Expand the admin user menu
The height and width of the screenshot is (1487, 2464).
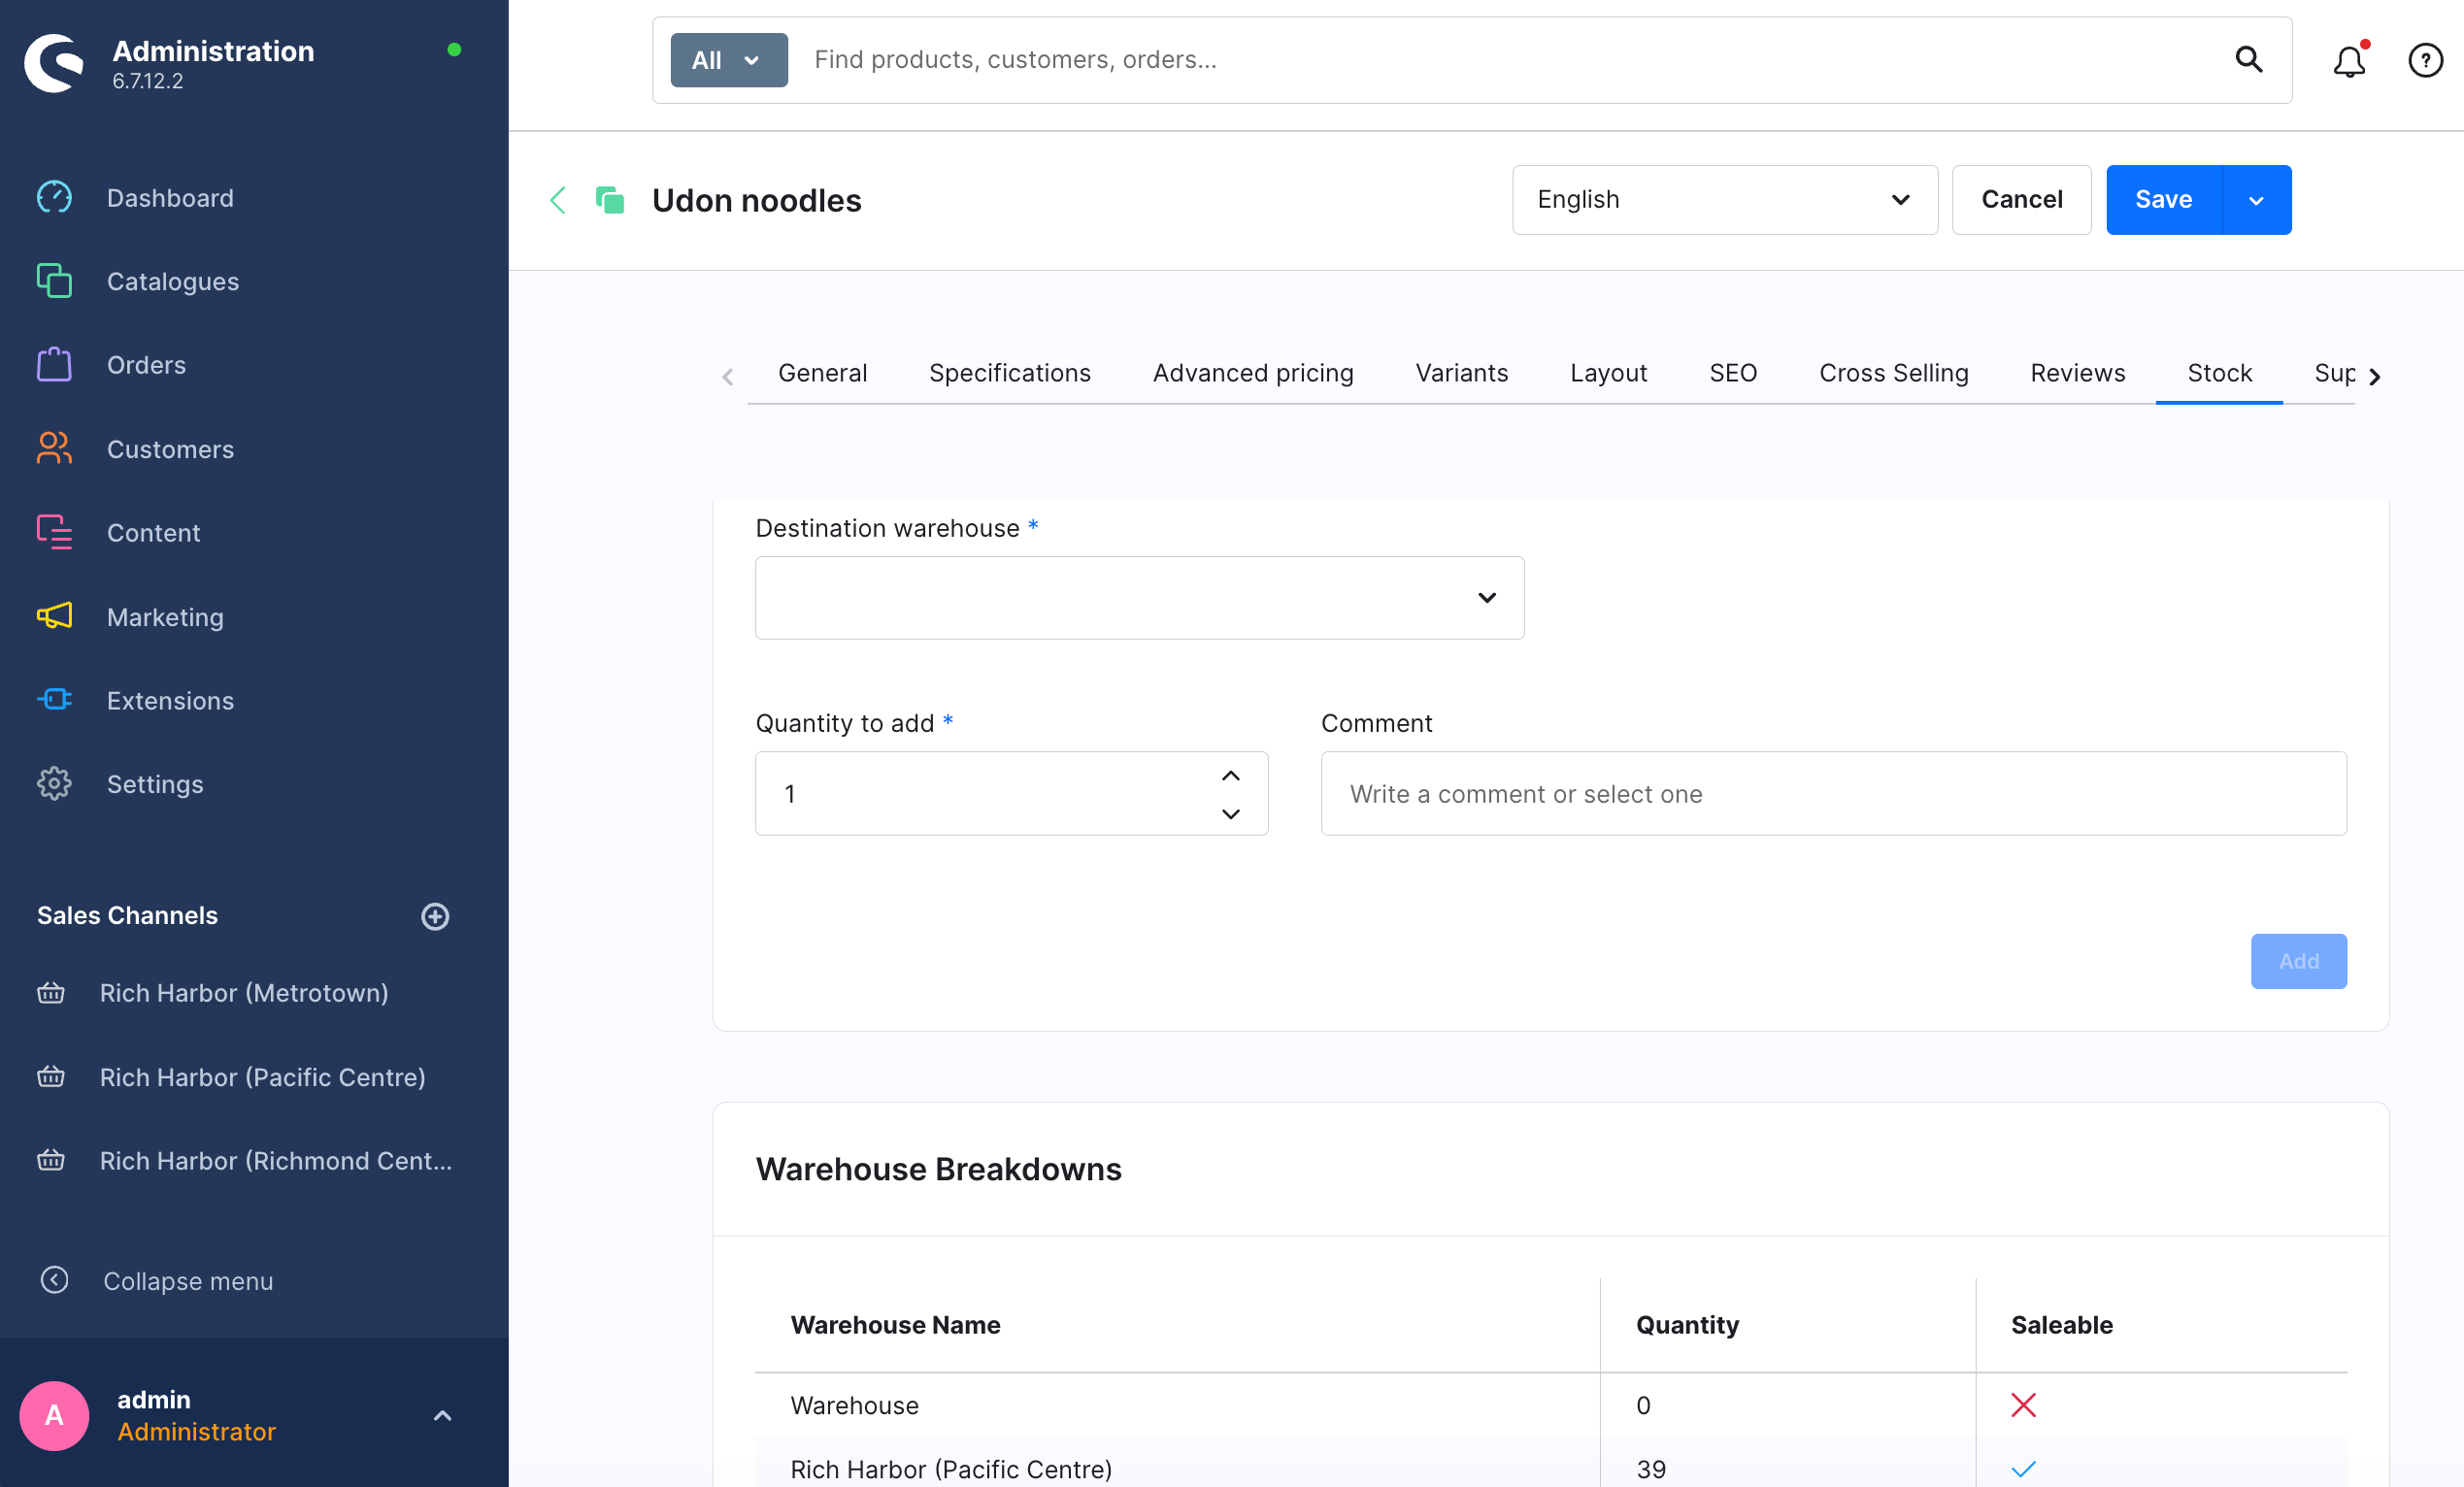coord(442,1415)
